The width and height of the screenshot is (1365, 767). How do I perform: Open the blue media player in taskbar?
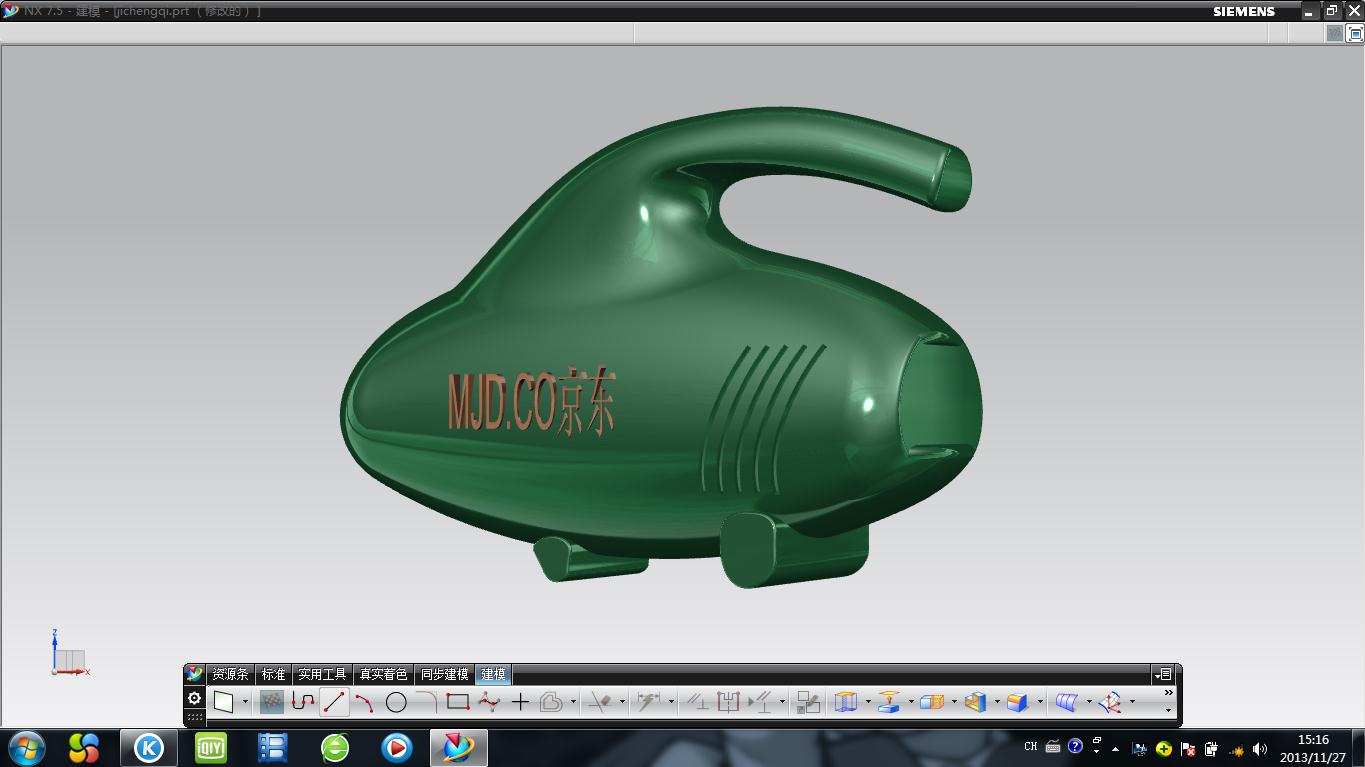397,747
